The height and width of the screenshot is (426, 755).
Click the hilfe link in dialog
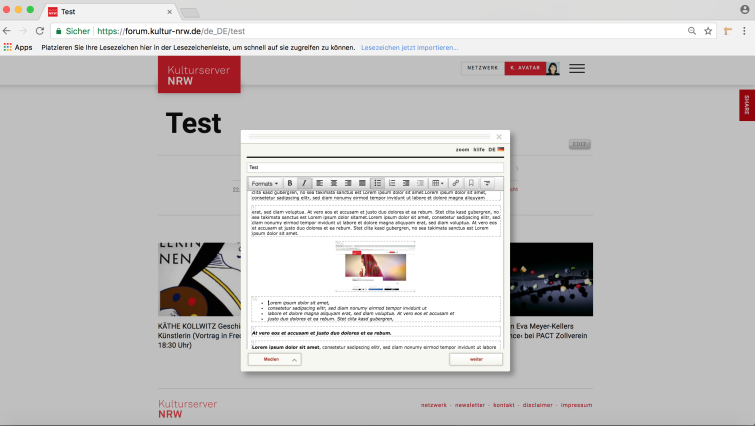(x=479, y=149)
